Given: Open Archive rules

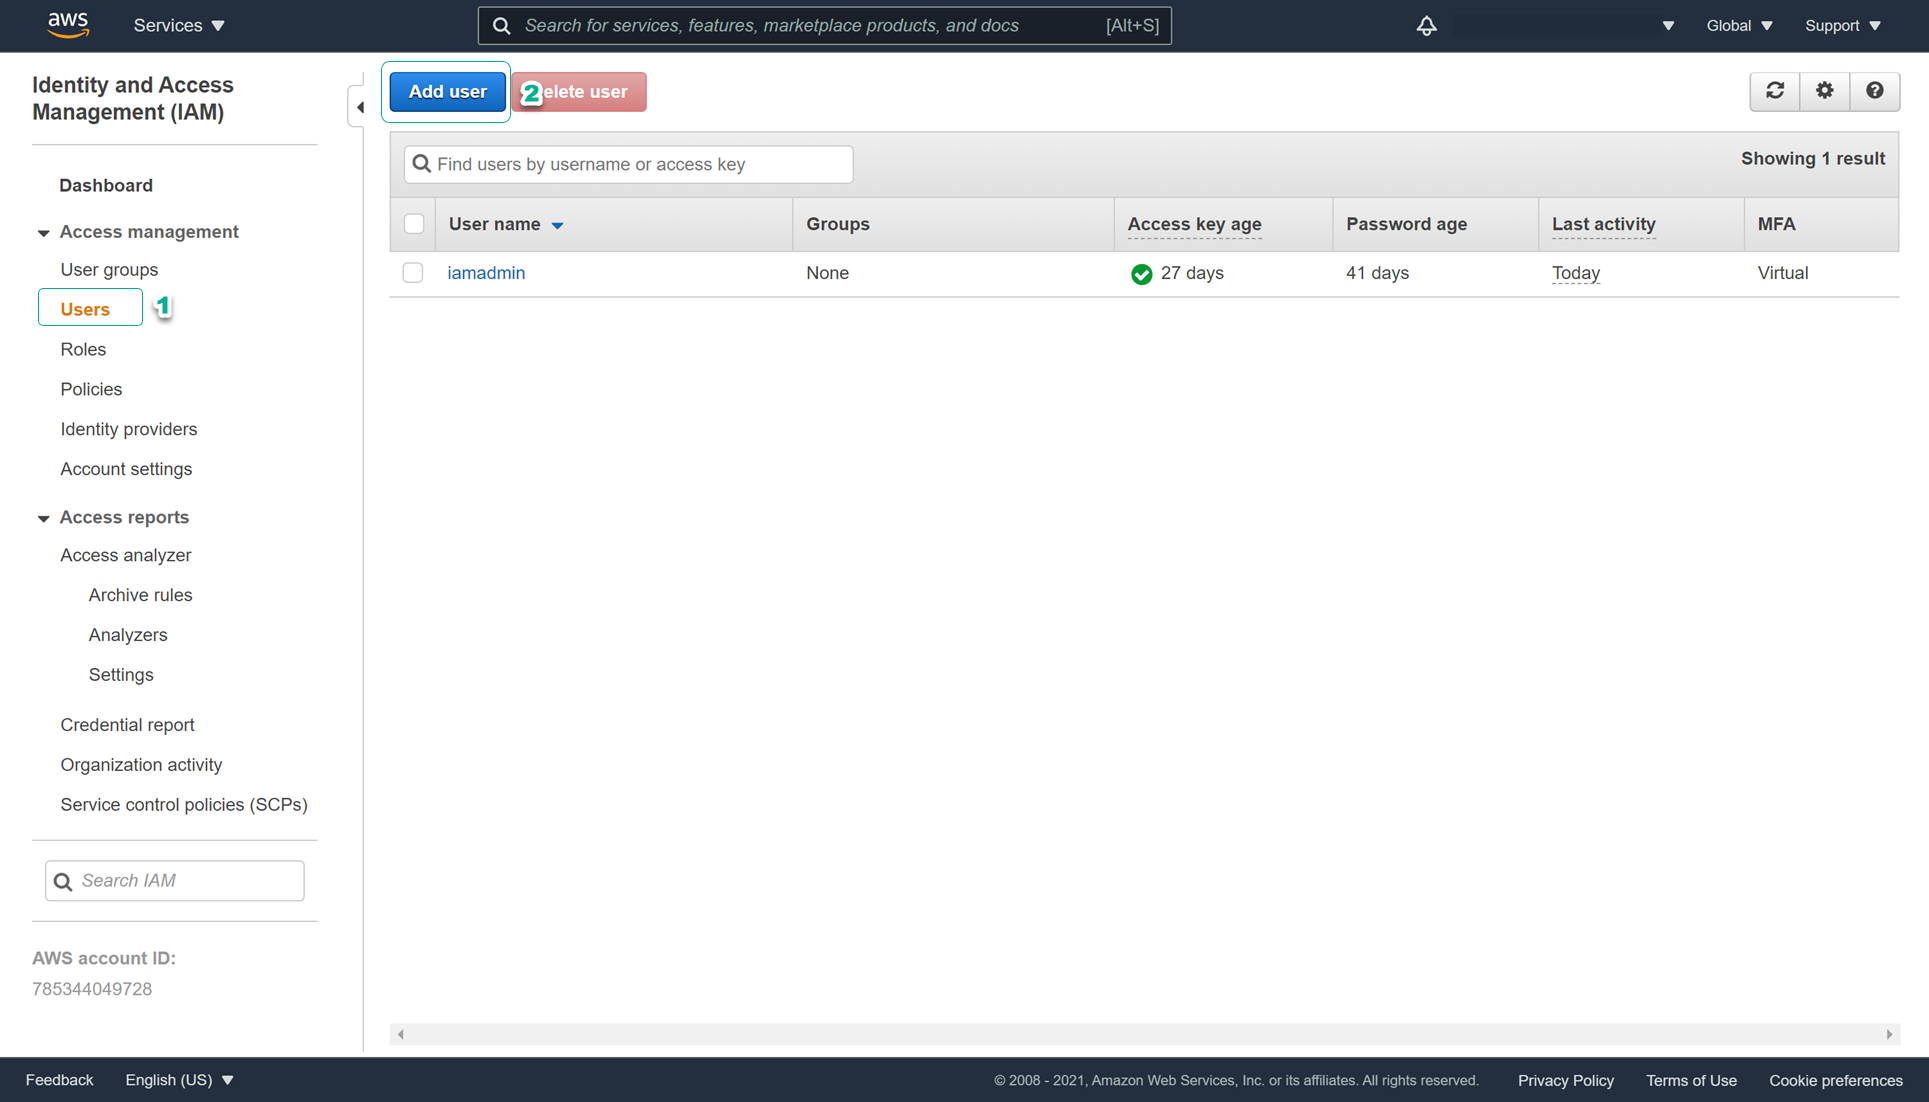Looking at the screenshot, I should click(x=140, y=595).
